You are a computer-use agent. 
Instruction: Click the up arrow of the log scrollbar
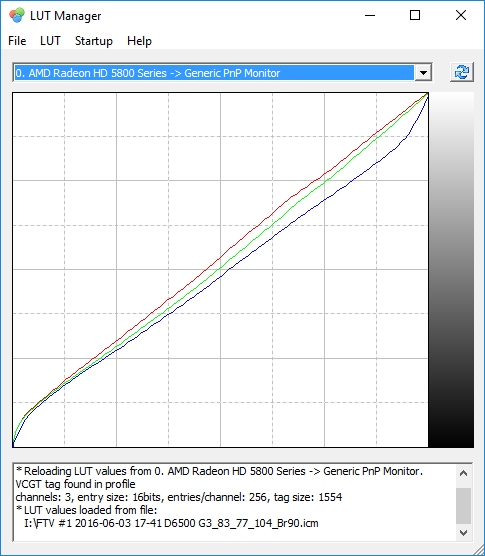pos(463,474)
